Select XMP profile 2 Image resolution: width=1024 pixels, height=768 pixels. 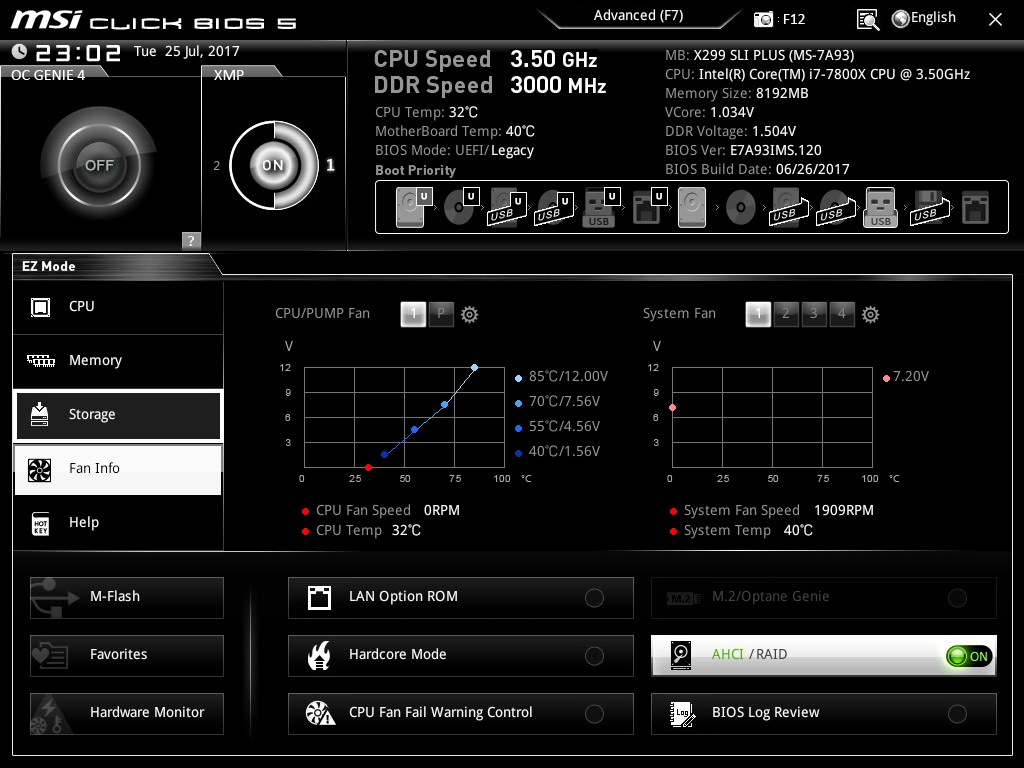click(x=217, y=166)
